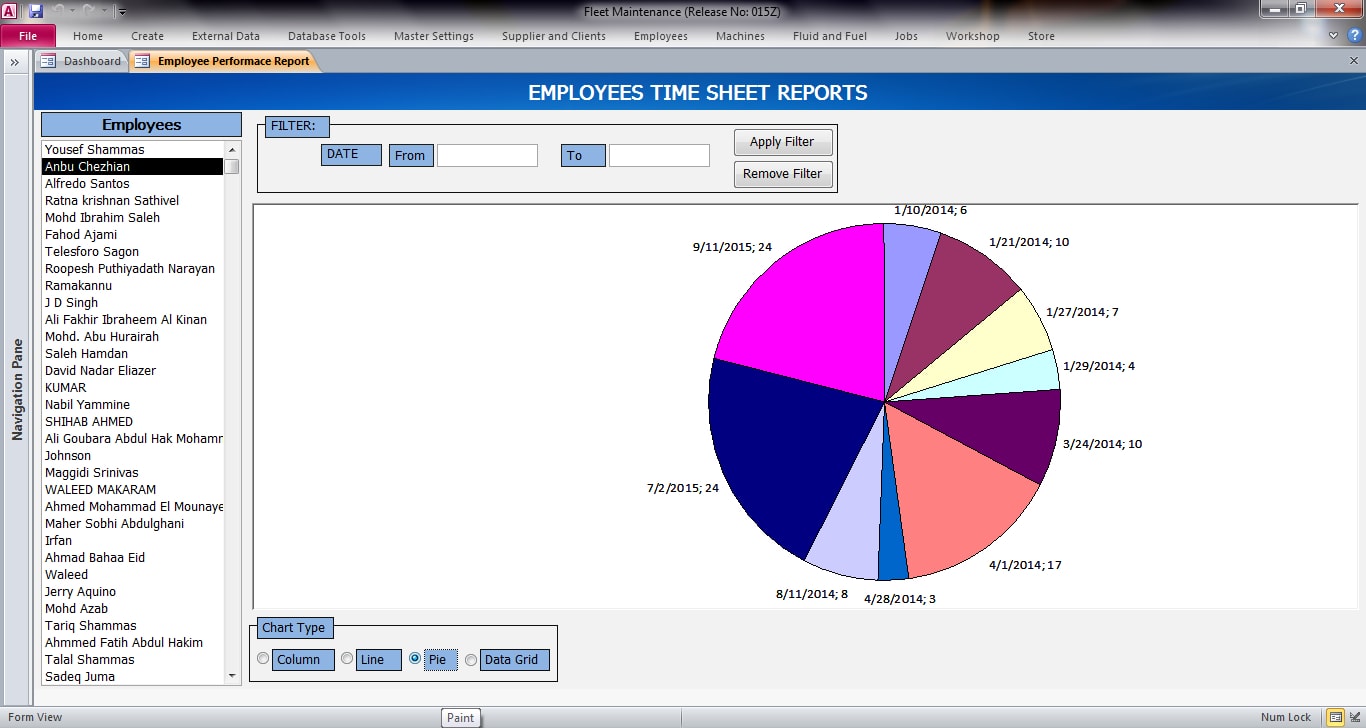Open the Master Settings tab
The height and width of the screenshot is (728, 1366).
point(434,36)
